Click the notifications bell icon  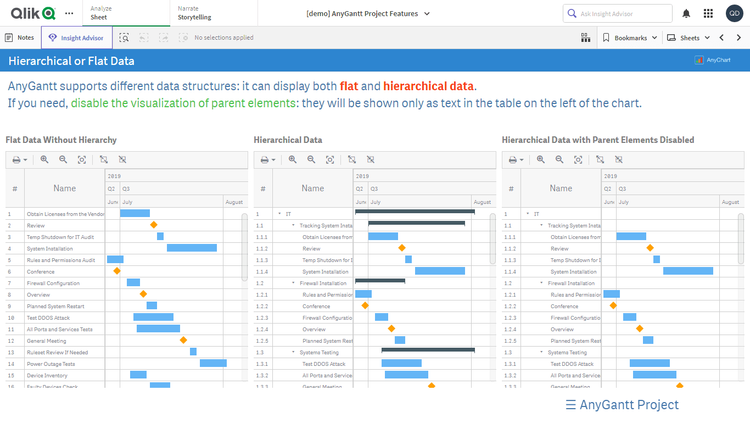pos(686,13)
